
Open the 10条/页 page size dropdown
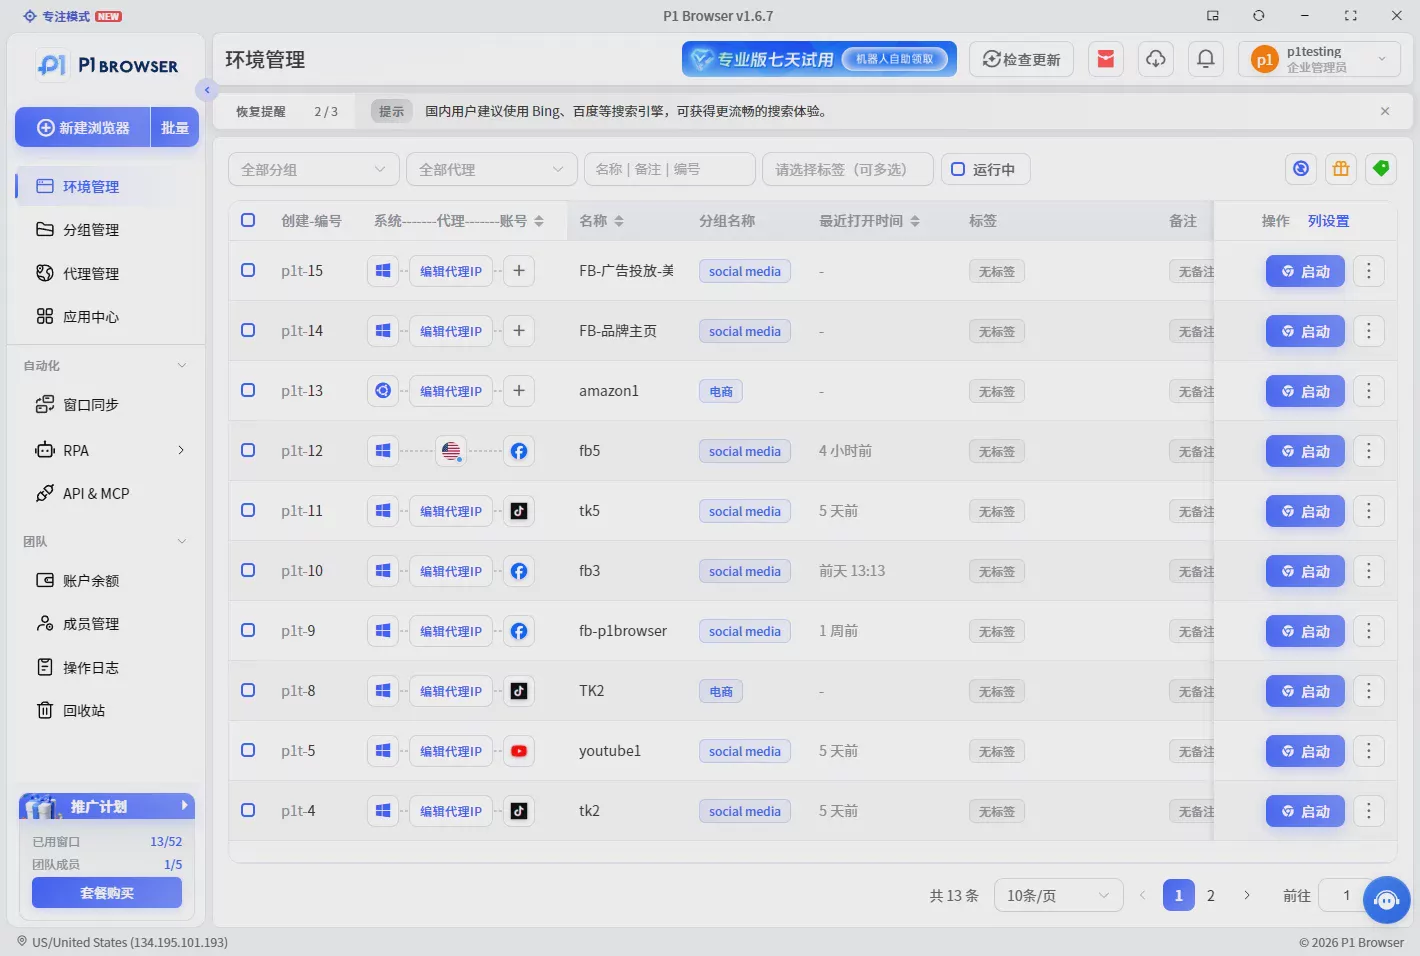coord(1058,895)
